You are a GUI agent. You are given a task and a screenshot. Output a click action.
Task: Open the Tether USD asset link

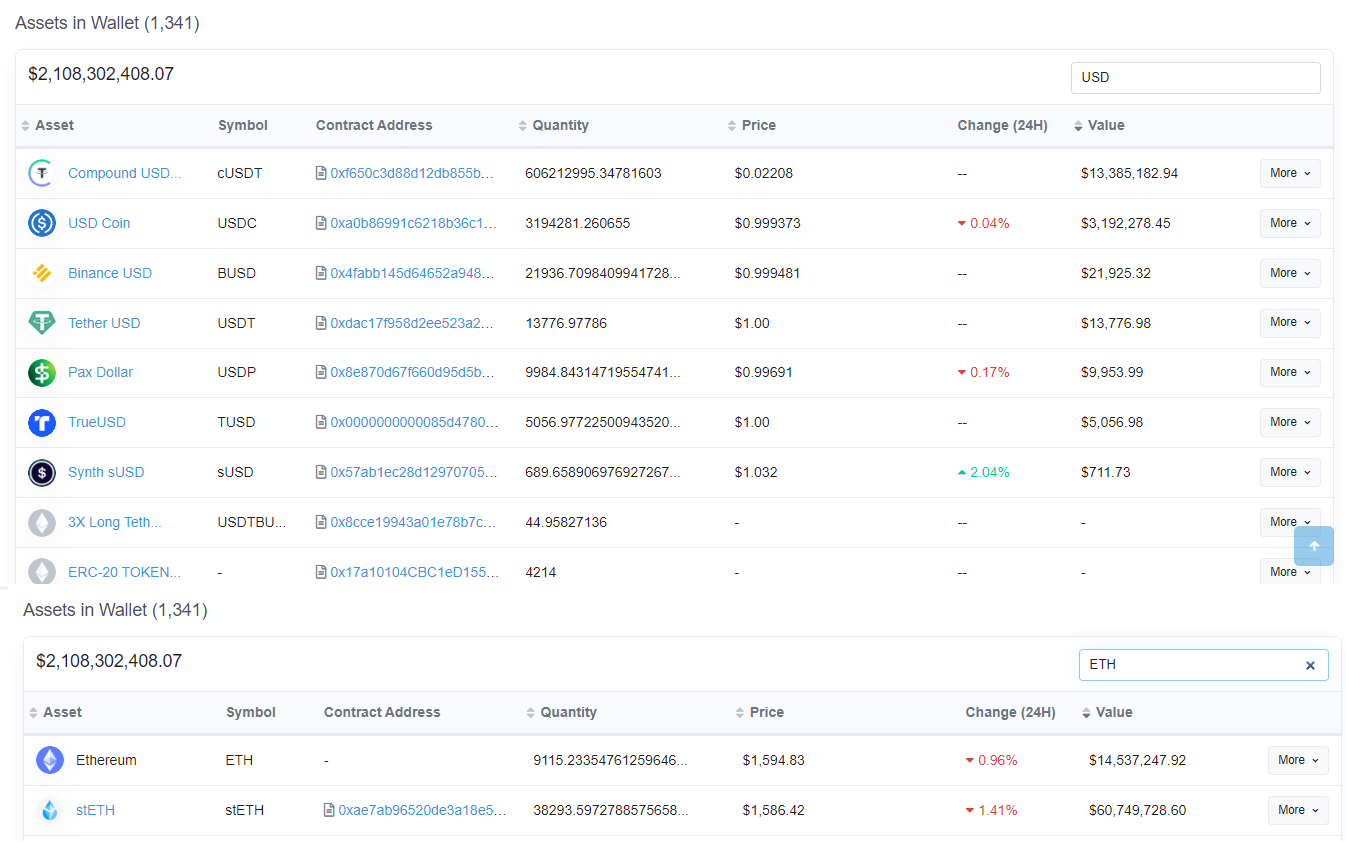[x=104, y=323]
